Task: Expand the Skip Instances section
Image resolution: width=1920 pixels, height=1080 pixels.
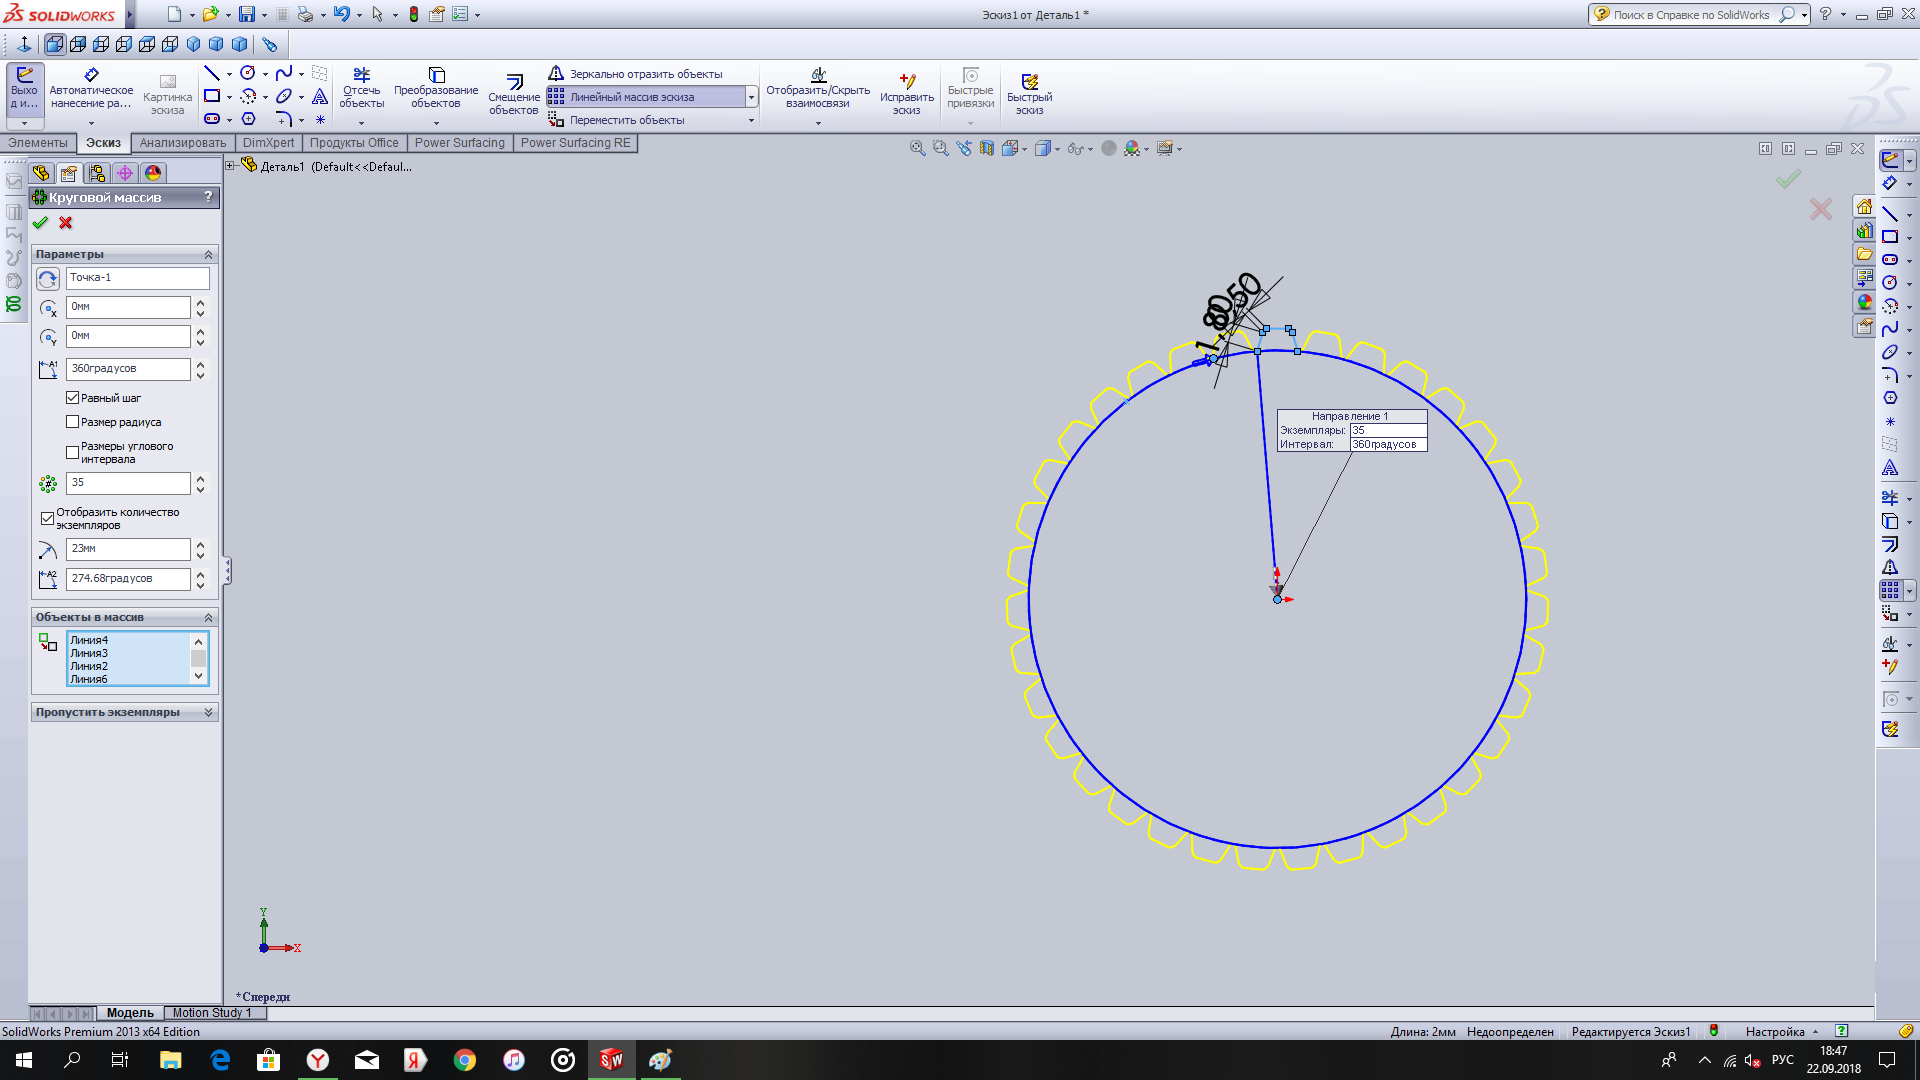Action: tap(208, 712)
